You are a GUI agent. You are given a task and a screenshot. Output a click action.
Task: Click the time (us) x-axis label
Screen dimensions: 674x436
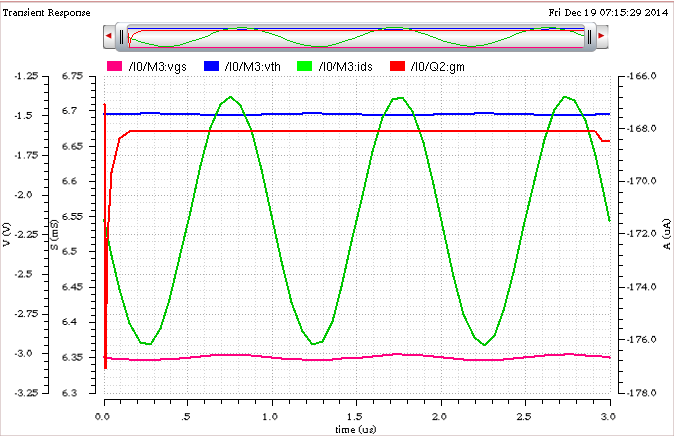click(x=357, y=427)
